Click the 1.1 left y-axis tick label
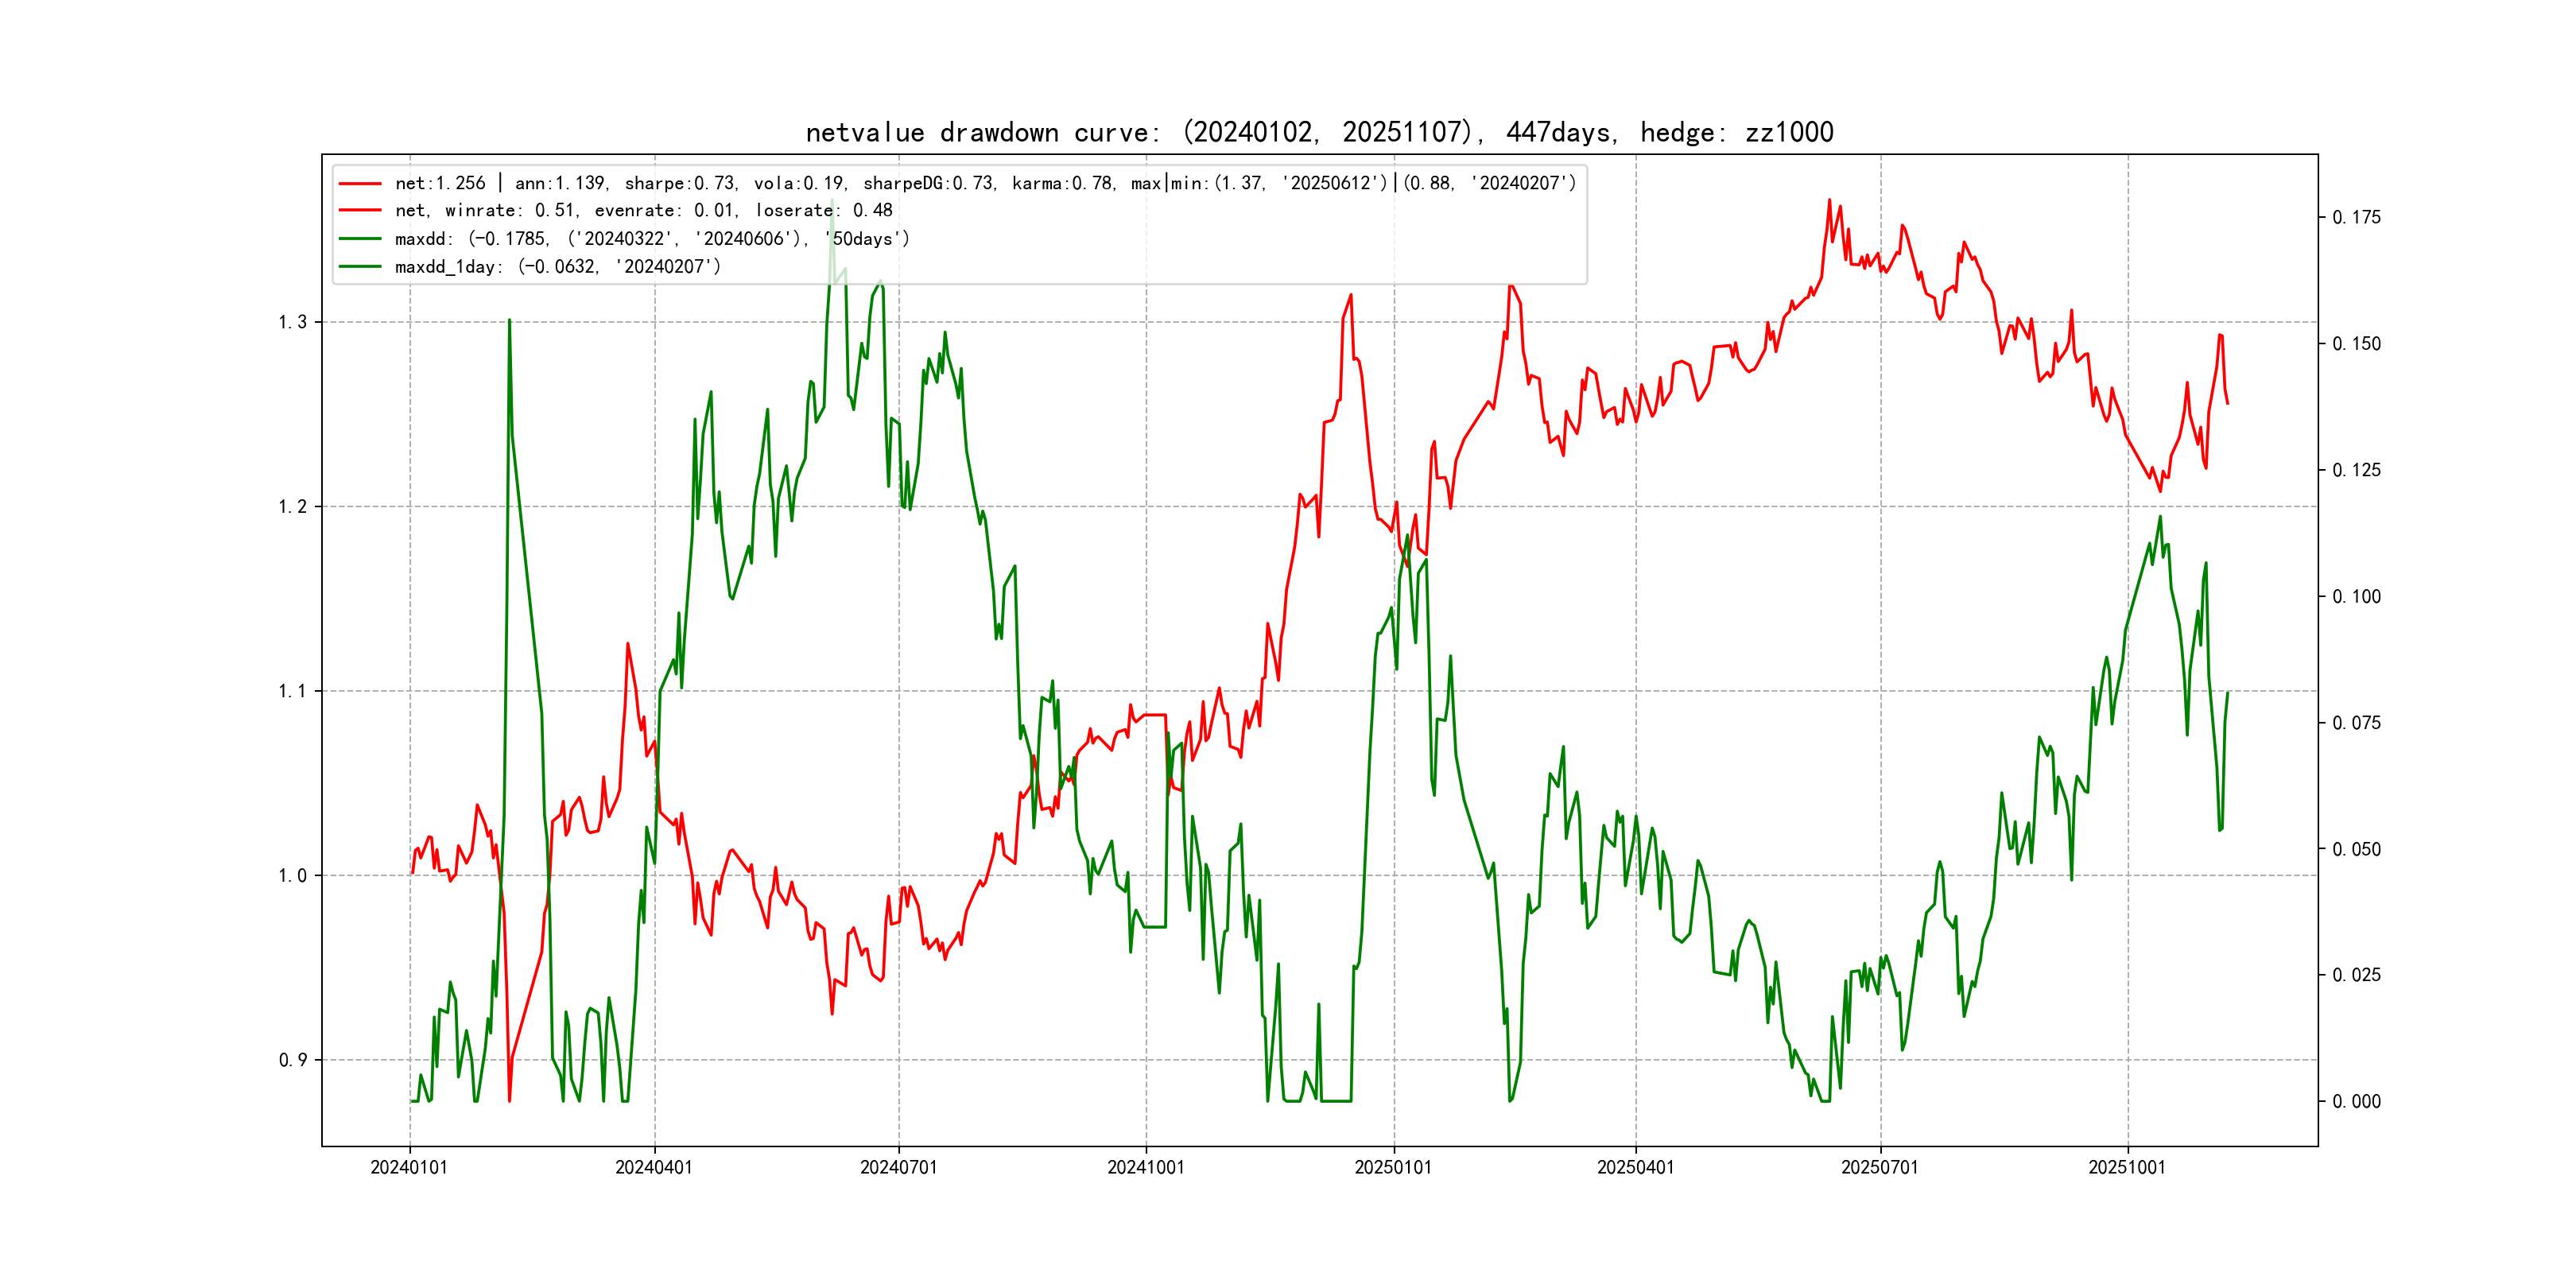2576x1288 pixels. pos(292,691)
